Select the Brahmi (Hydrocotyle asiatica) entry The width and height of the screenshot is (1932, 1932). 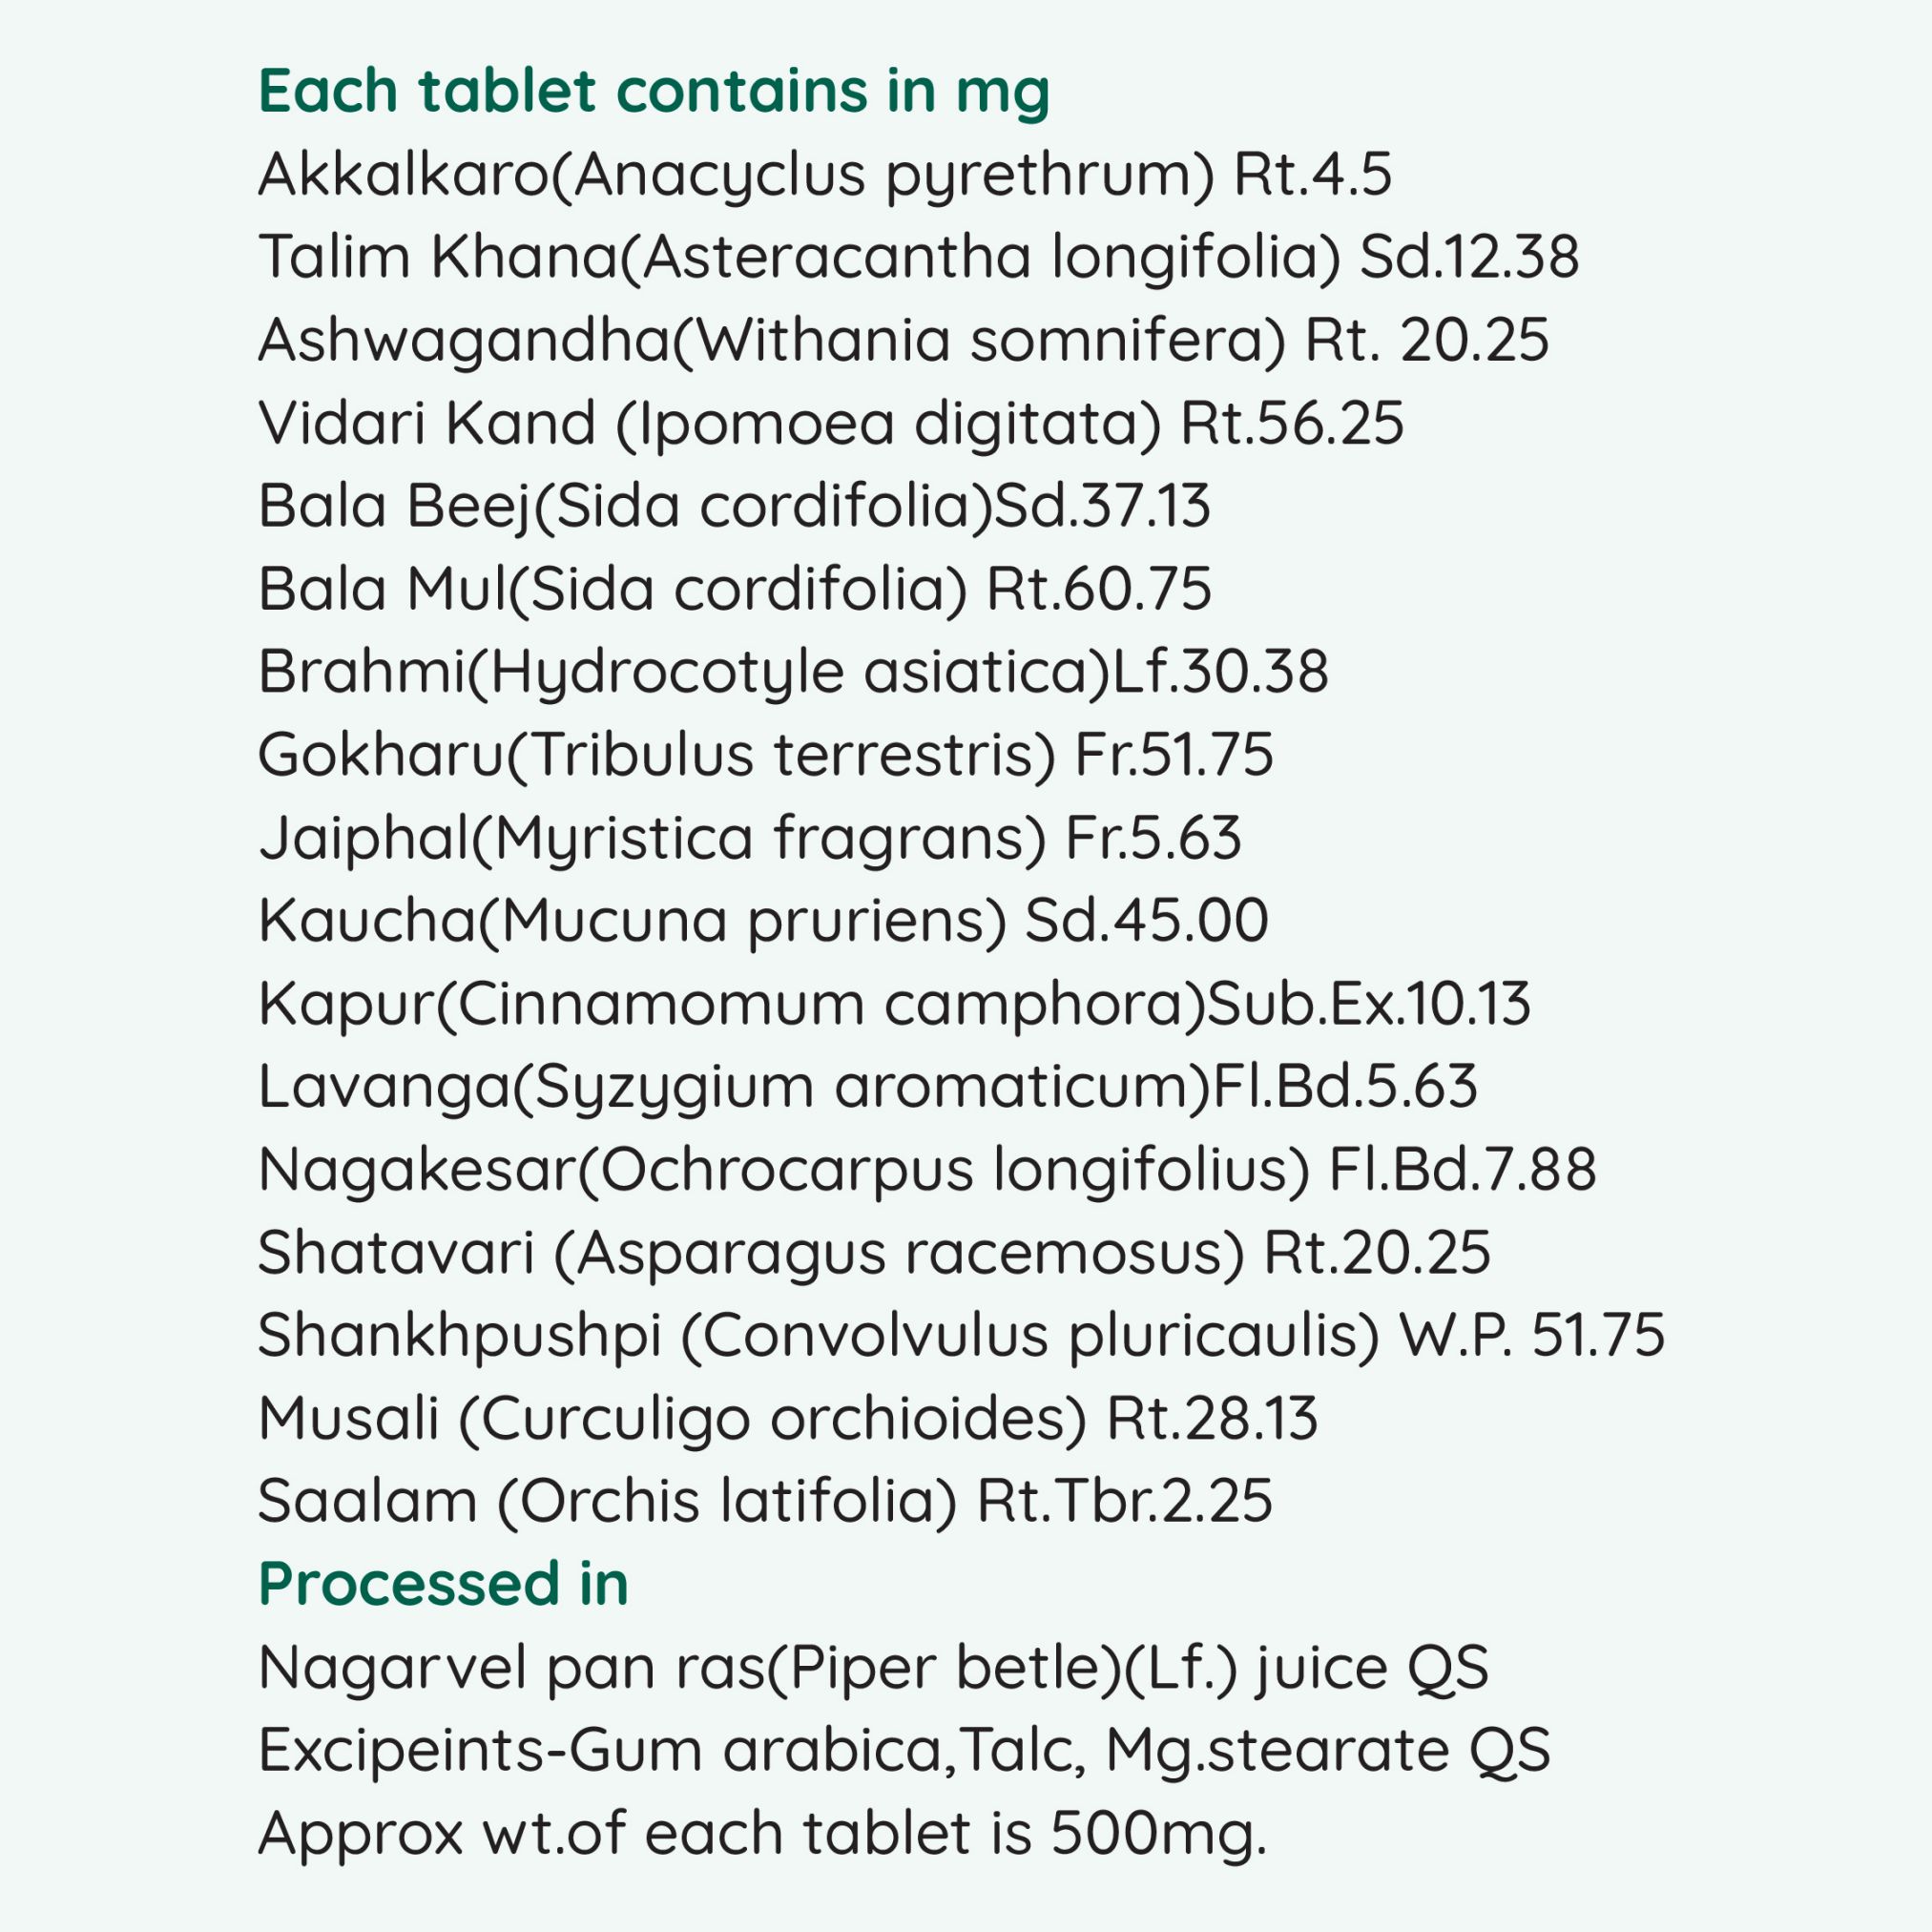coord(793,673)
